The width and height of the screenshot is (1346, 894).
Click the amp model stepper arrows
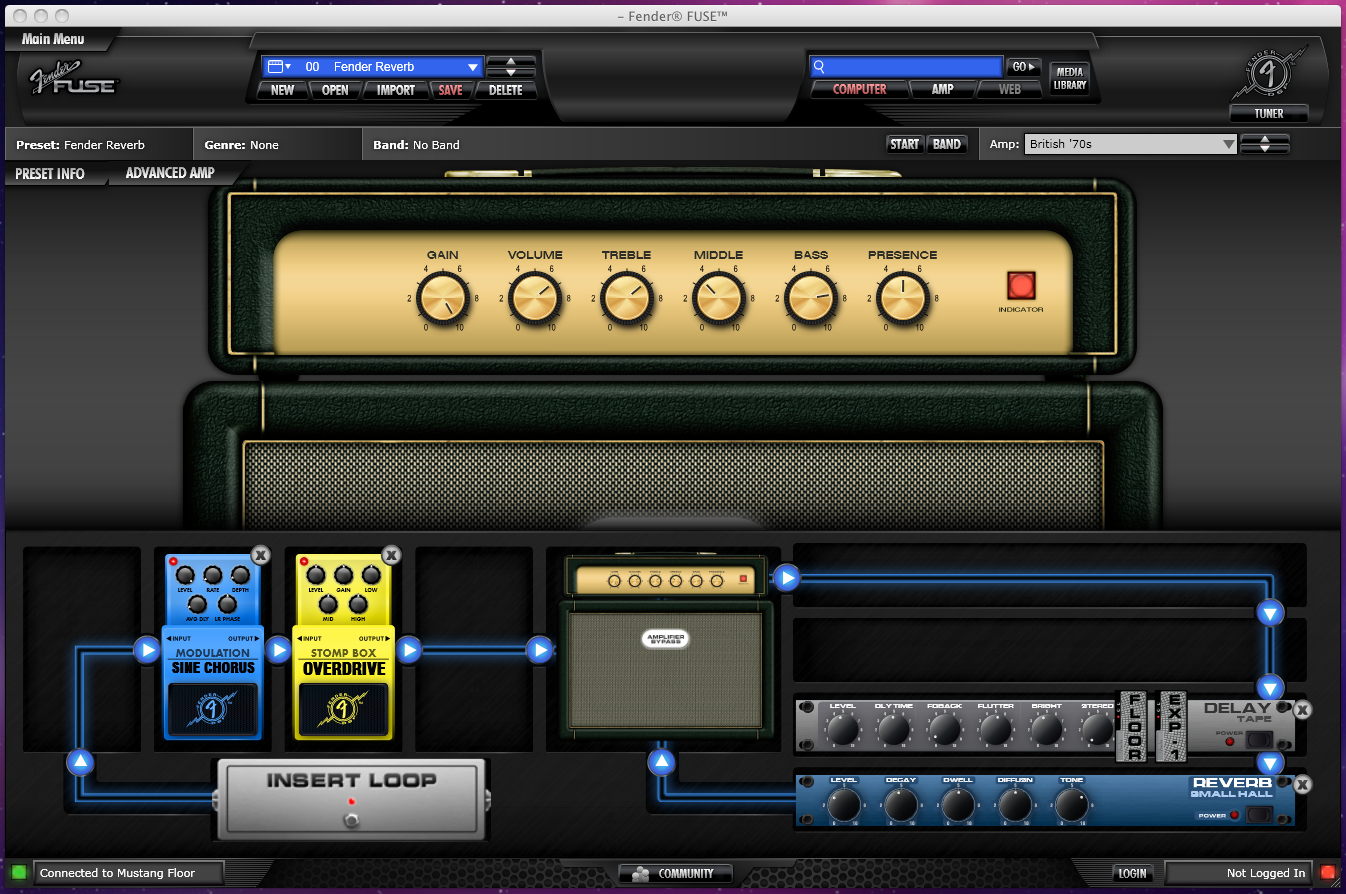pyautogui.click(x=1265, y=144)
